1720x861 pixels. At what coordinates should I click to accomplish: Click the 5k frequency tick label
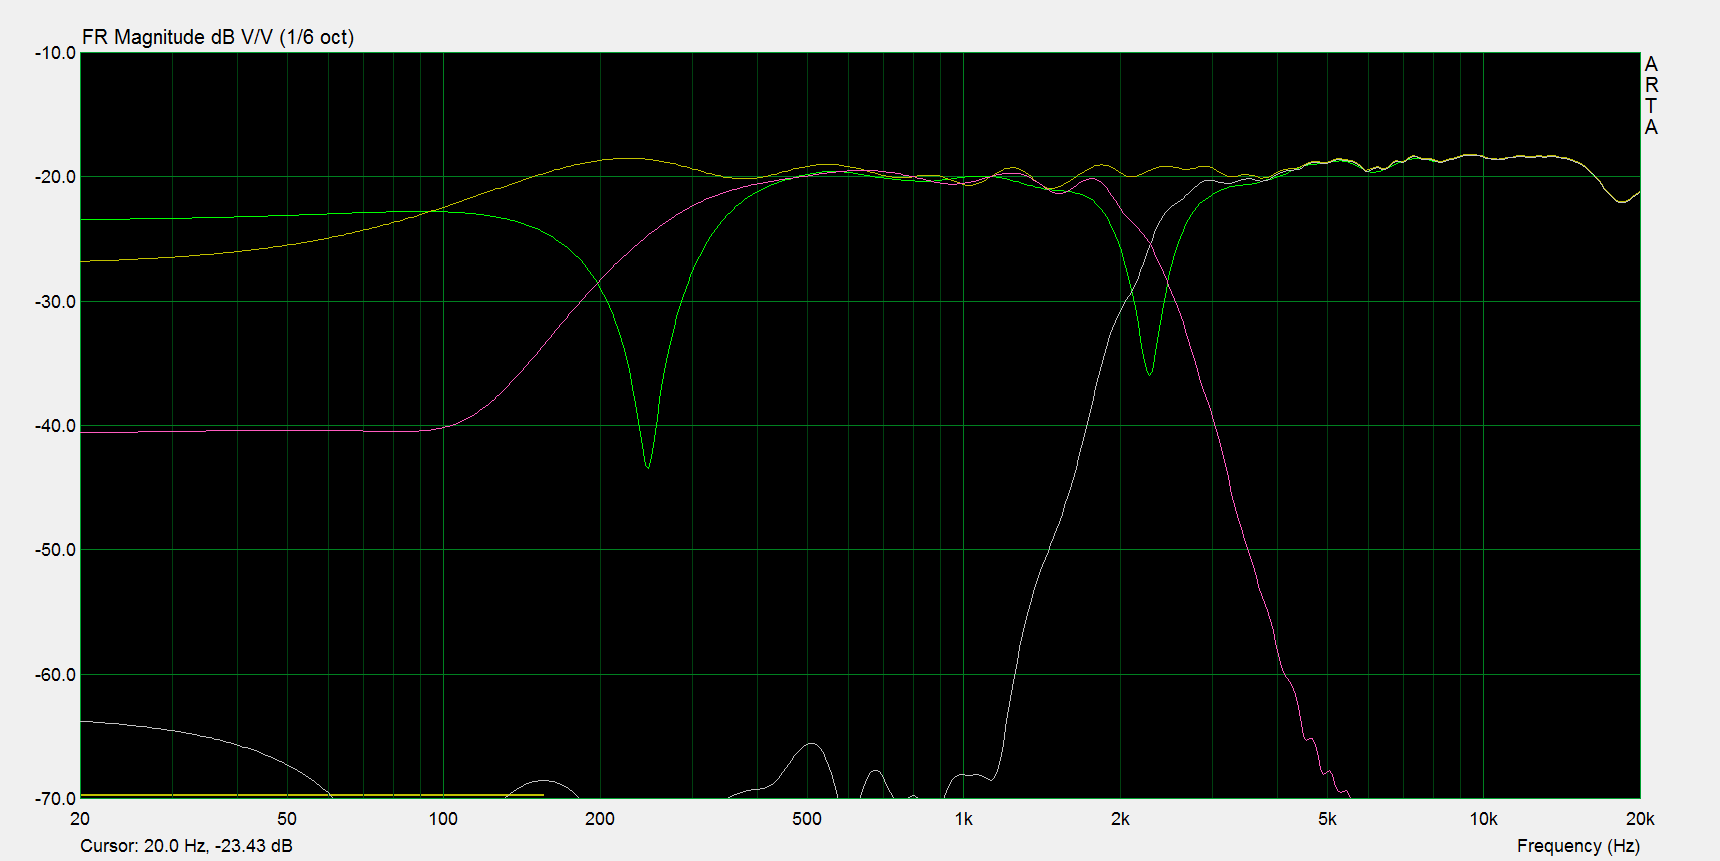(x=1327, y=819)
